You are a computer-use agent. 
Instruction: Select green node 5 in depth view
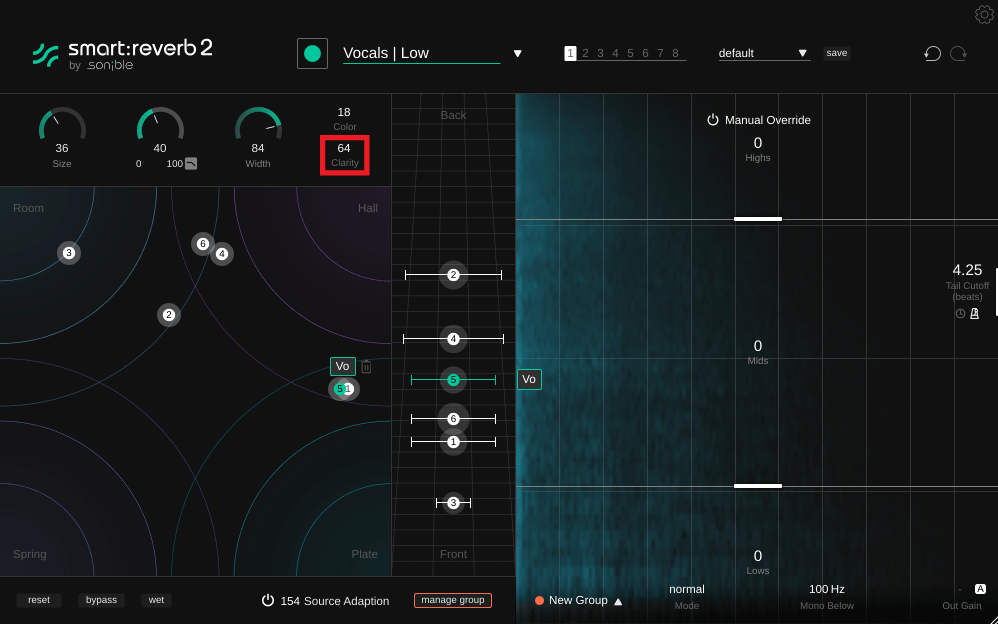click(453, 380)
